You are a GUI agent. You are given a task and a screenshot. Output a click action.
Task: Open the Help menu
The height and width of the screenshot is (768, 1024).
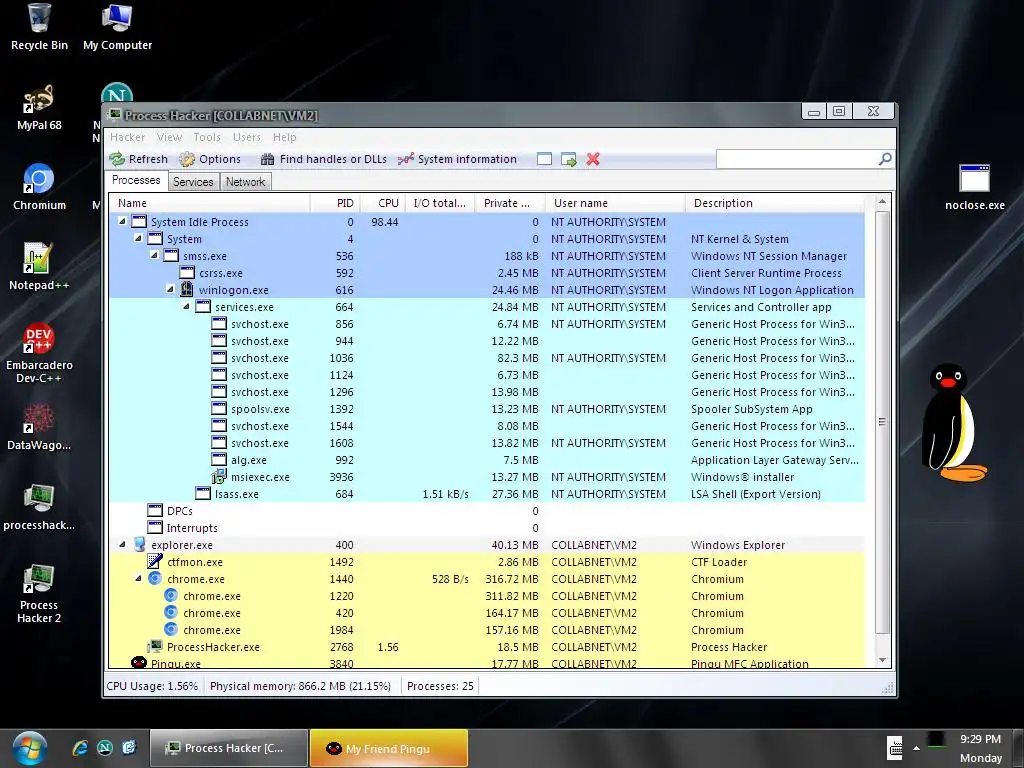285,137
